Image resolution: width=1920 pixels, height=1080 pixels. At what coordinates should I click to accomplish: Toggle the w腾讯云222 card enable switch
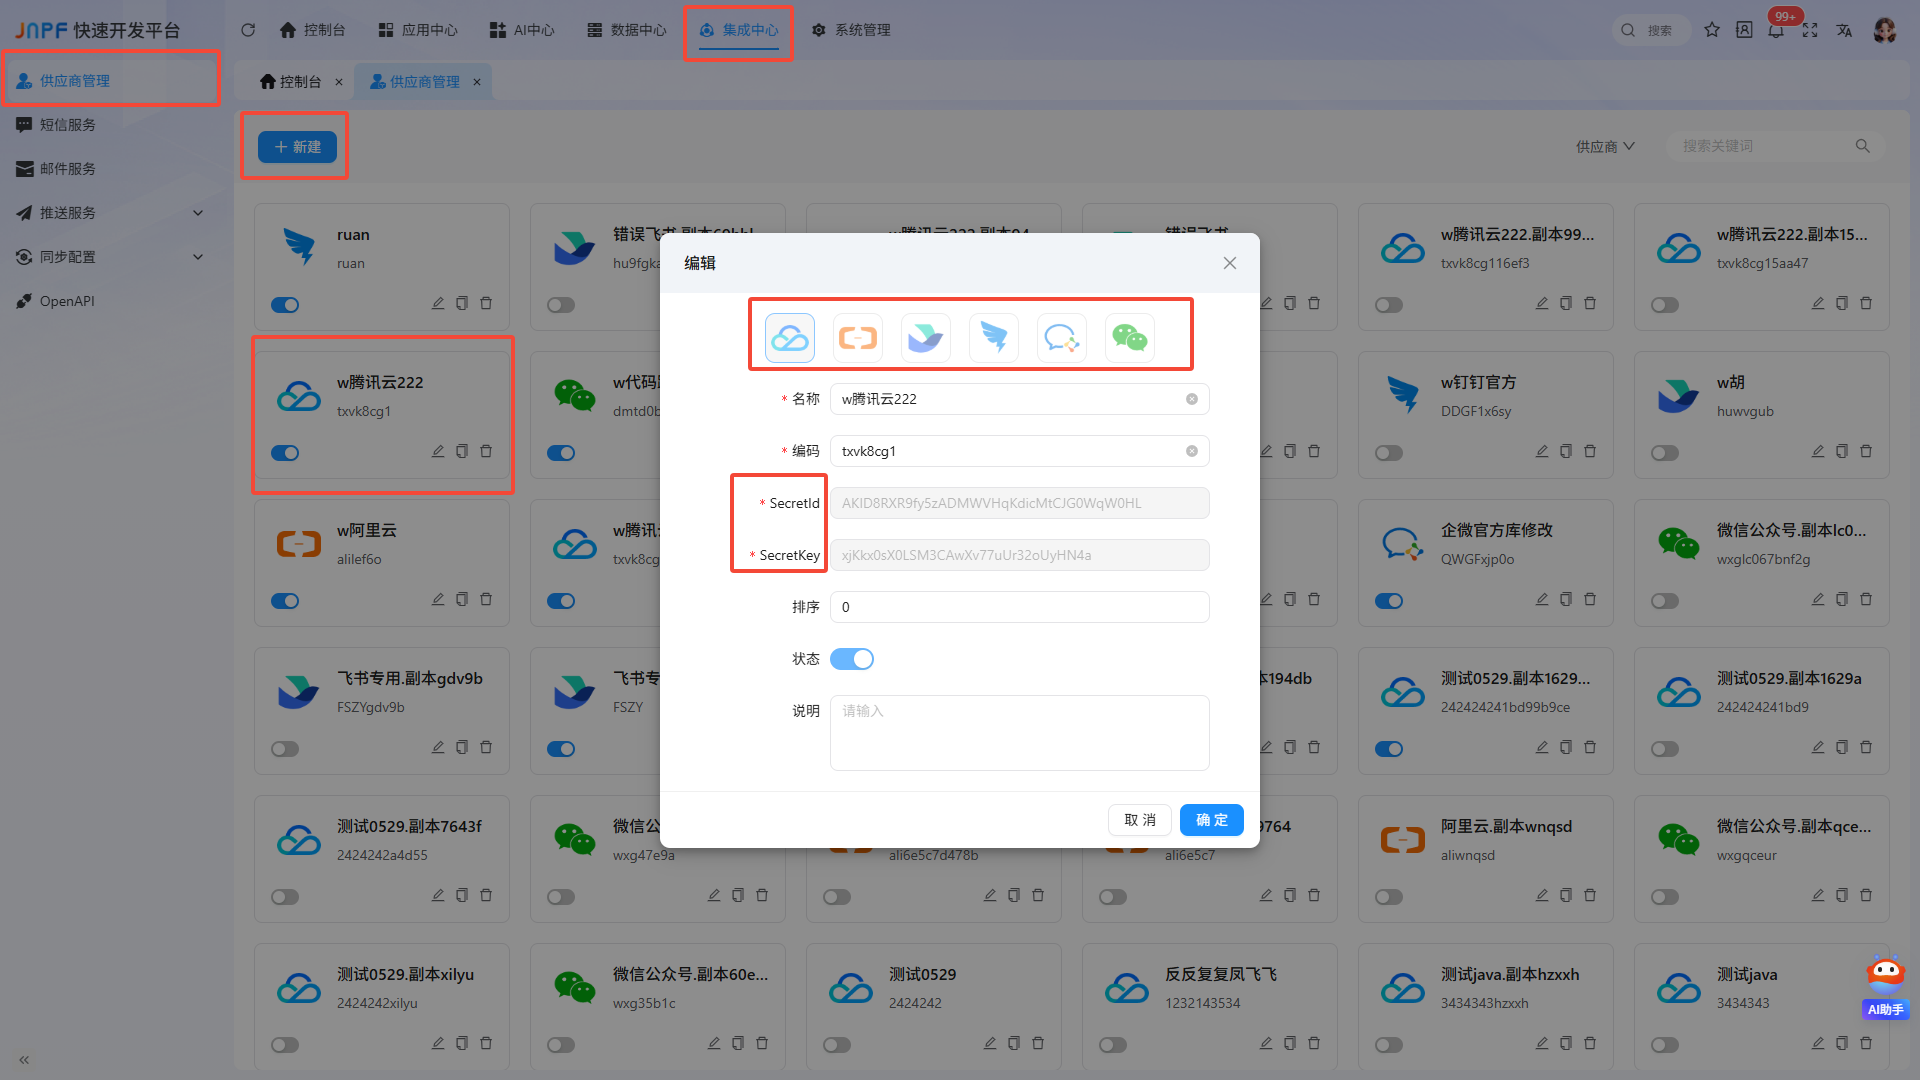coord(285,453)
